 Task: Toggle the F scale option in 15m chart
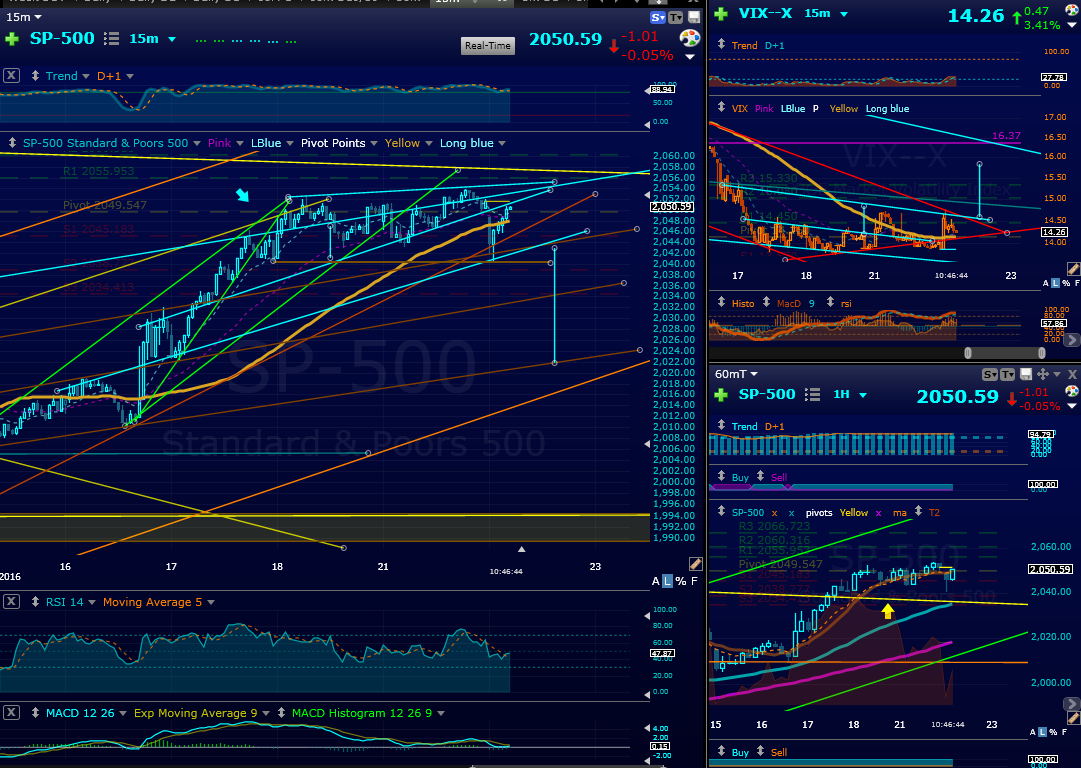point(694,581)
